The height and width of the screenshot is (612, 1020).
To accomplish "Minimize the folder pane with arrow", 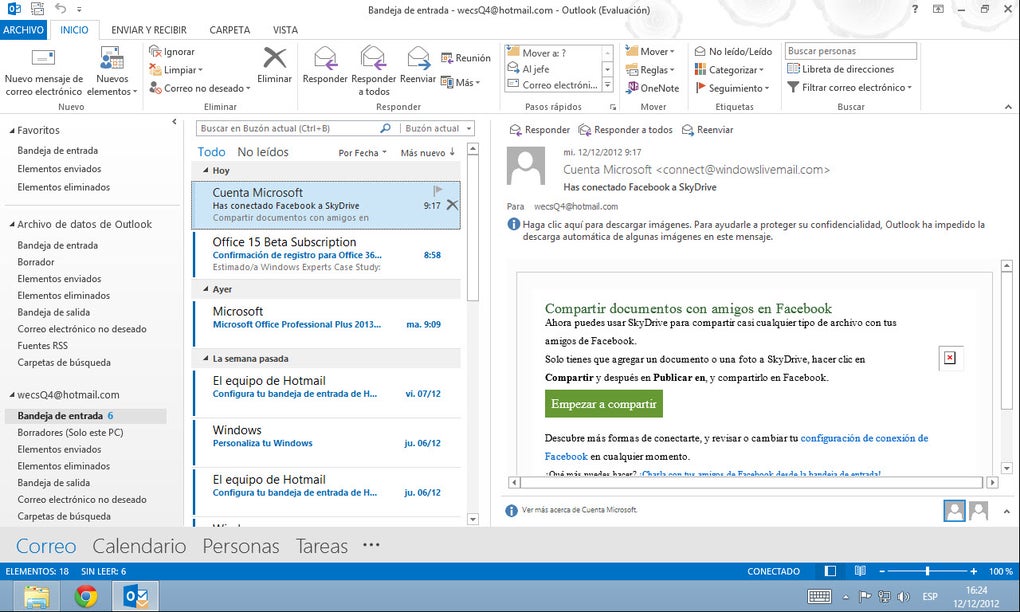I will pyautogui.click(x=174, y=122).
